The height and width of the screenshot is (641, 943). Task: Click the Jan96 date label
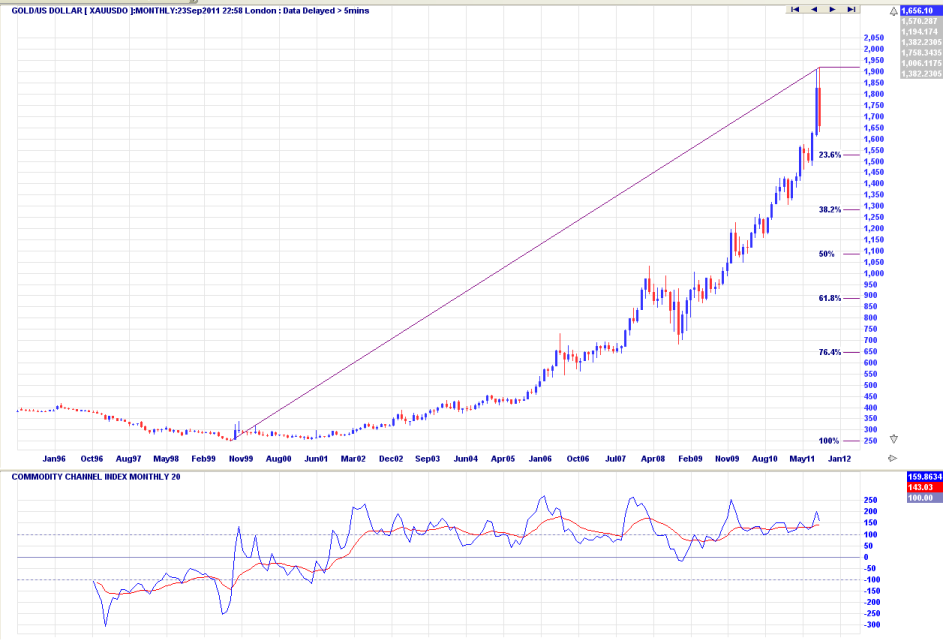click(54, 459)
